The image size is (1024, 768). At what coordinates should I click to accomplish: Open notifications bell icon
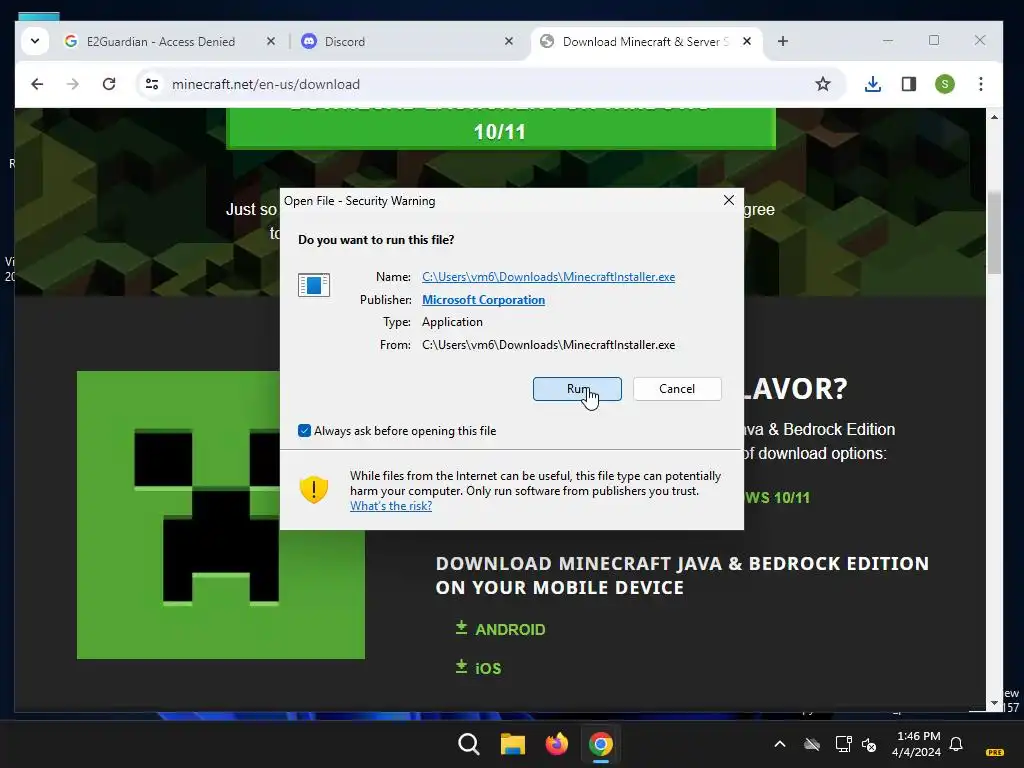coord(956,744)
